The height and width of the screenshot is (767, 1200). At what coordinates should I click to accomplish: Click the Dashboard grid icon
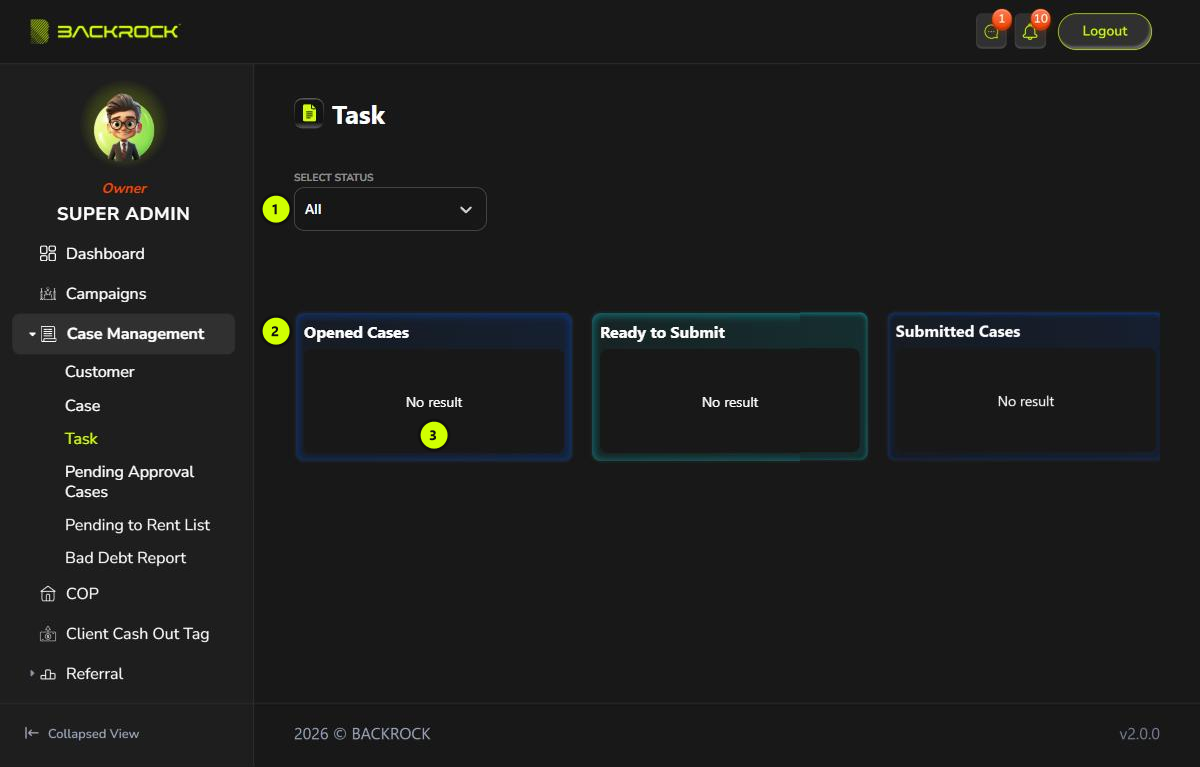click(48, 254)
